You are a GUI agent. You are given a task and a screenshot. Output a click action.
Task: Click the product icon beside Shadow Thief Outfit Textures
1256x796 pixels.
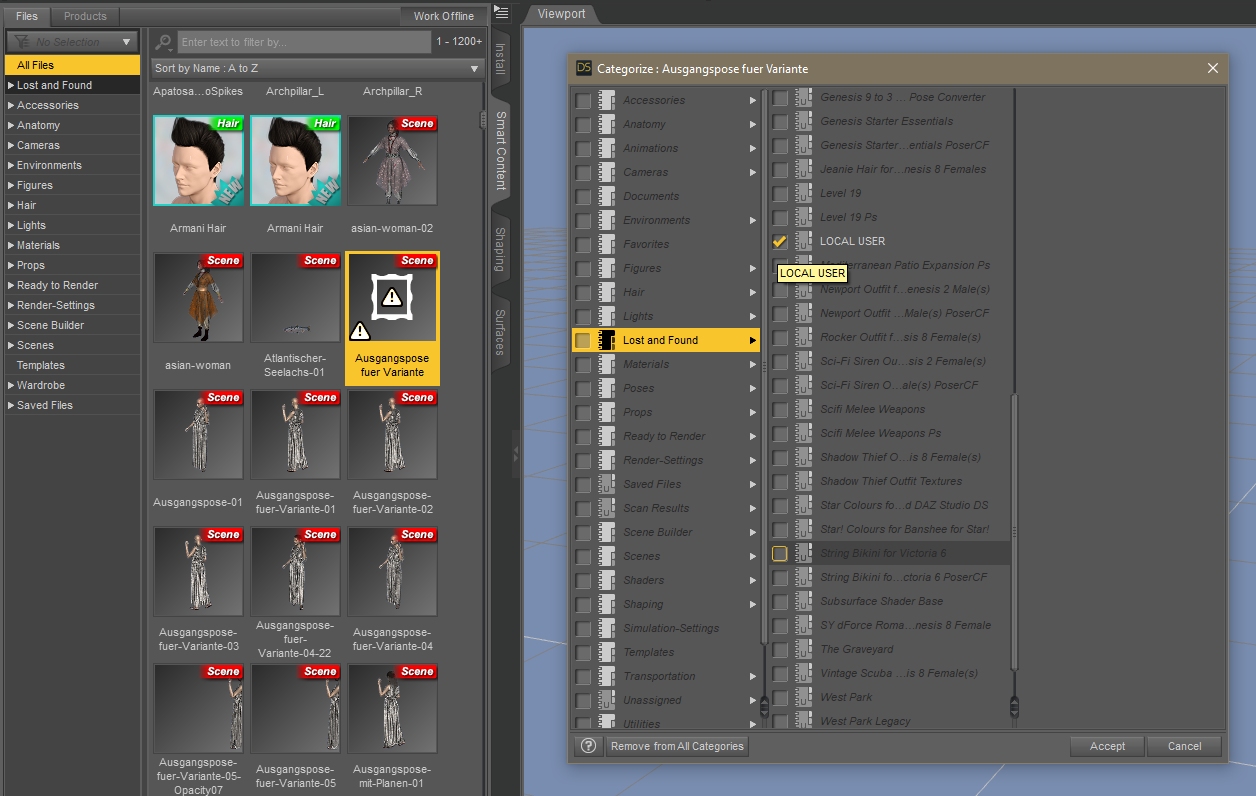click(804, 481)
